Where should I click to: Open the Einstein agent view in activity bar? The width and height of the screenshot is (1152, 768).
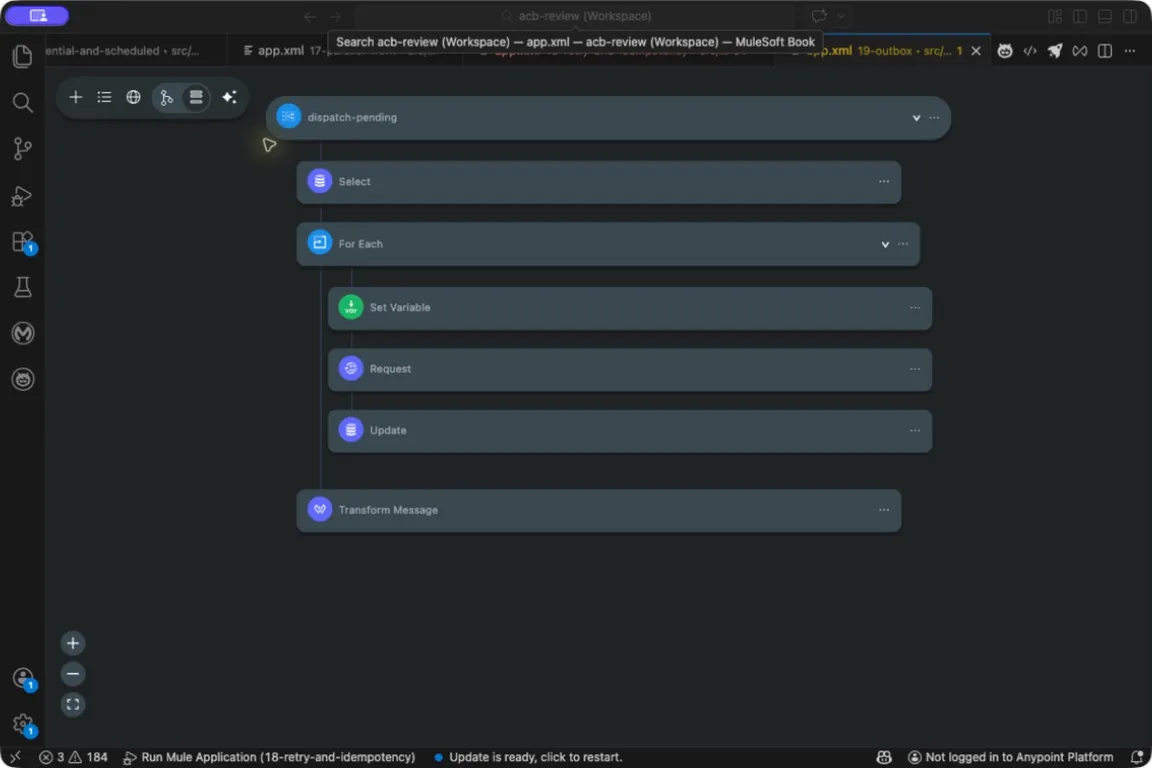click(x=23, y=379)
